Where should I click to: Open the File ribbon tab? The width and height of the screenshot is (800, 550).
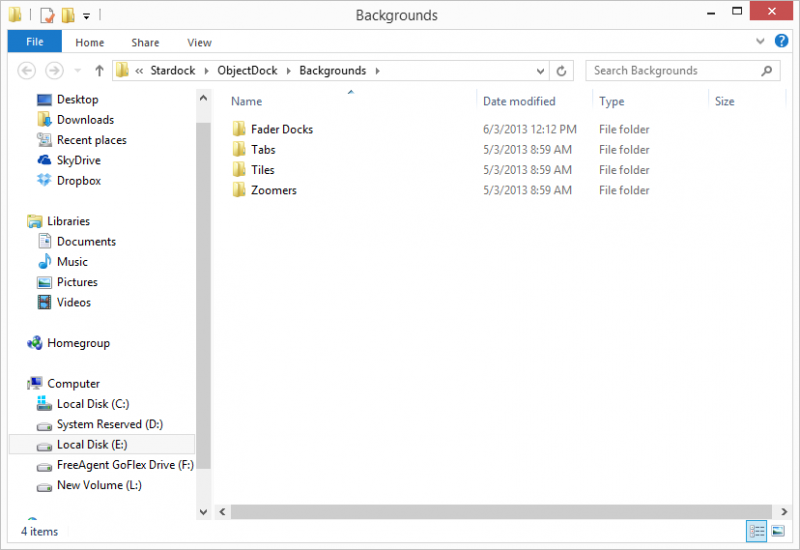[x=35, y=41]
